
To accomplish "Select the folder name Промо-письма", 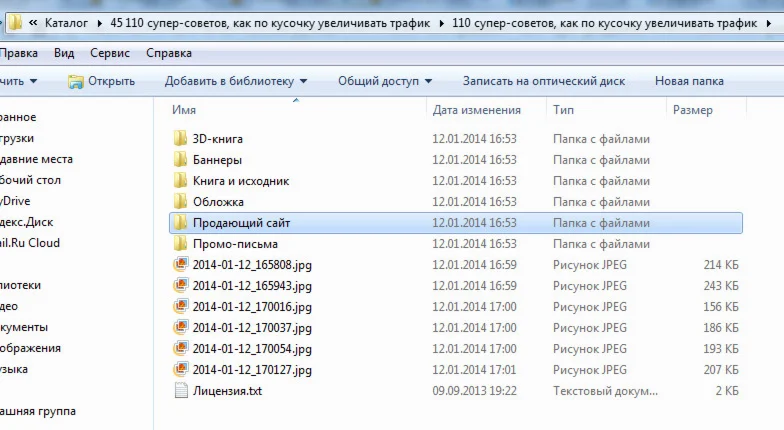I will coord(236,244).
